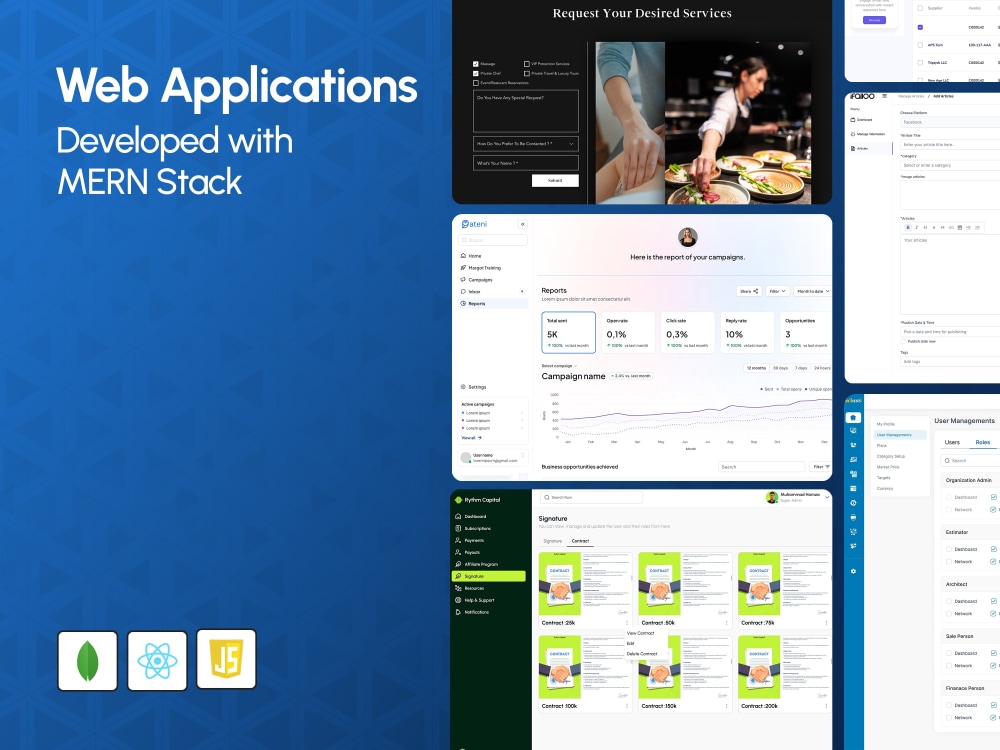Select the Total sent 5K stat card
Screen dimensions: 1000x750
tap(568, 332)
